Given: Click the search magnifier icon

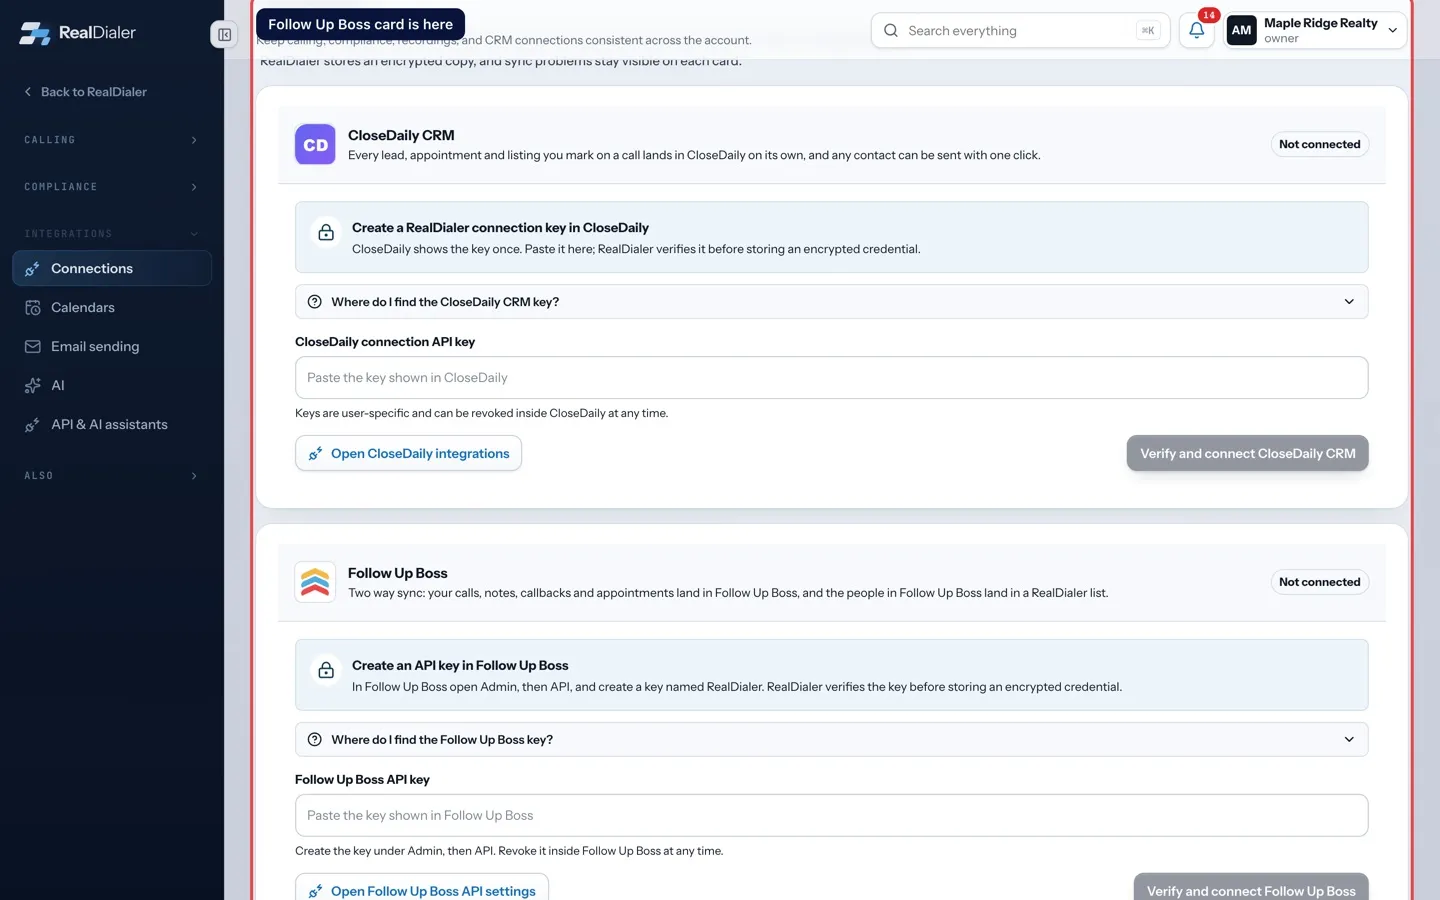Looking at the screenshot, I should pyautogui.click(x=891, y=30).
